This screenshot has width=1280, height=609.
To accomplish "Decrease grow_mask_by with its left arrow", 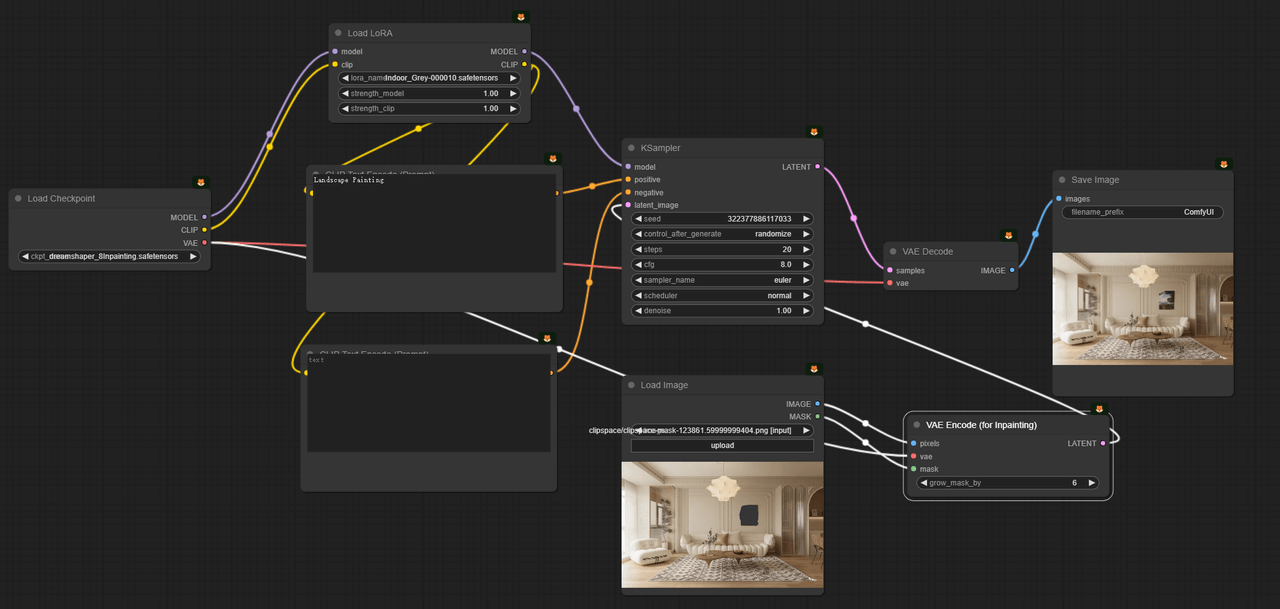I will pyautogui.click(x=924, y=483).
